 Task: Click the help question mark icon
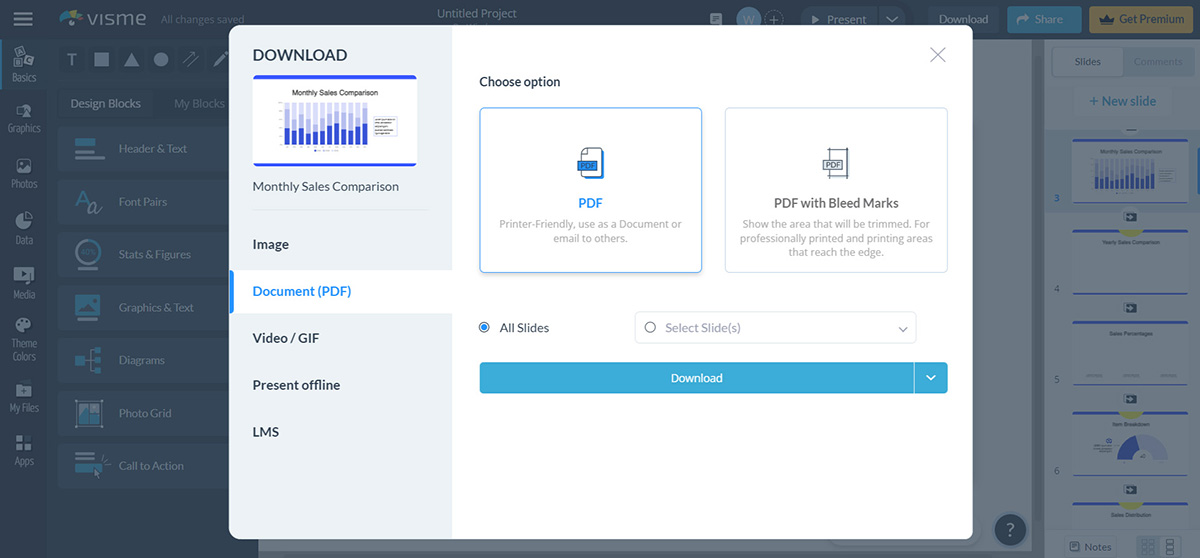[x=1010, y=530]
